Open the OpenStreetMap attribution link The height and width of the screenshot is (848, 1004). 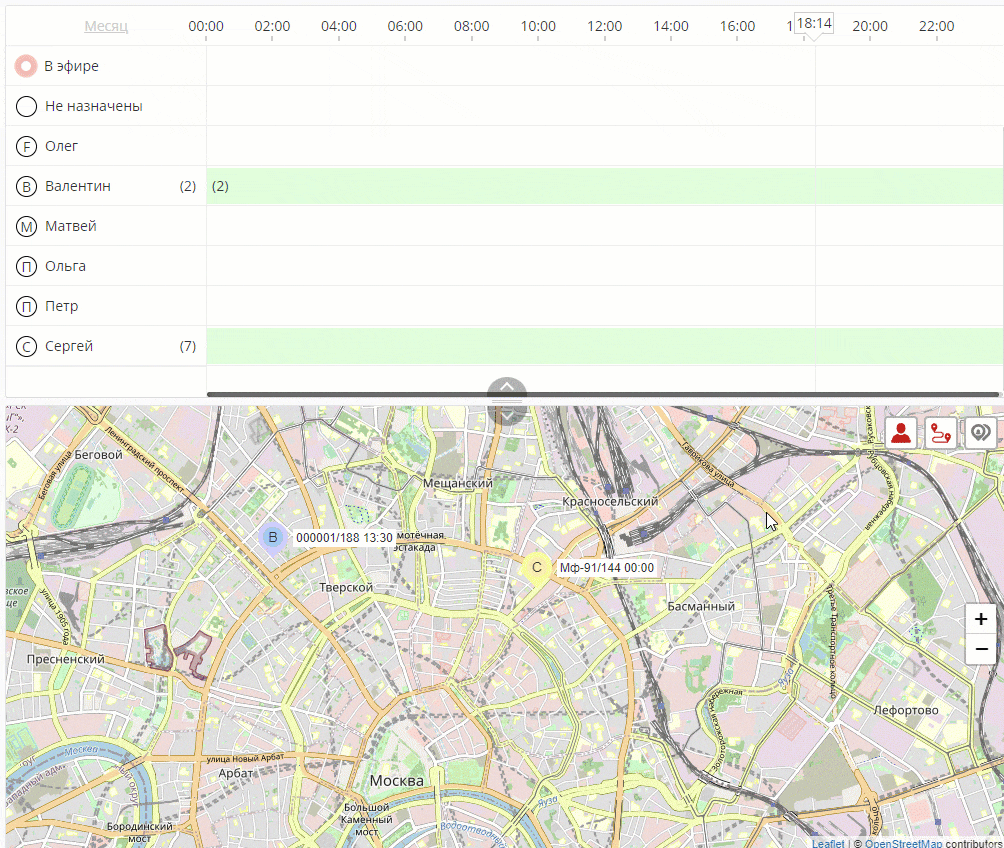click(903, 844)
